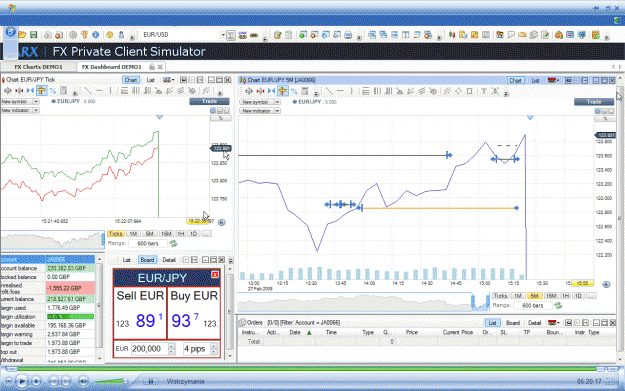Select Board view in quote panel
The height and width of the screenshot is (391, 625).
[147, 260]
